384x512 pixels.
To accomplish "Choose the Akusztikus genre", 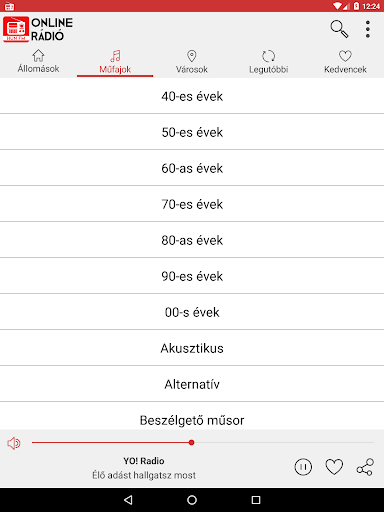I will pos(192,348).
